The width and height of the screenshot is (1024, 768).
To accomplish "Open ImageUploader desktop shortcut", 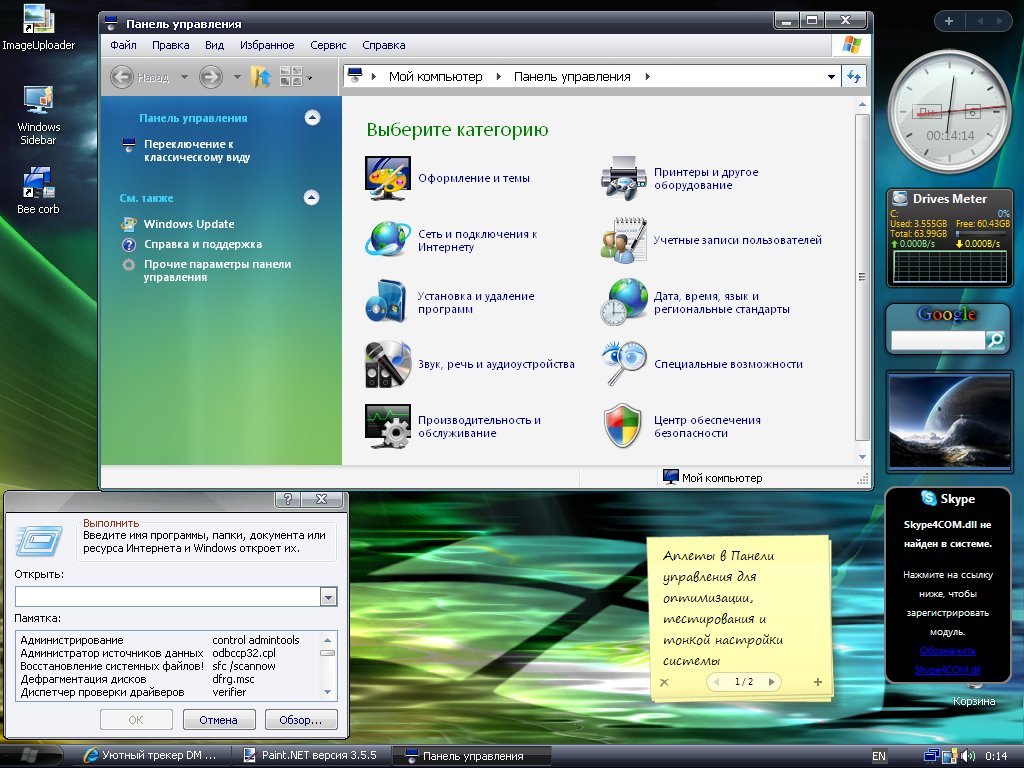I will click(x=39, y=27).
